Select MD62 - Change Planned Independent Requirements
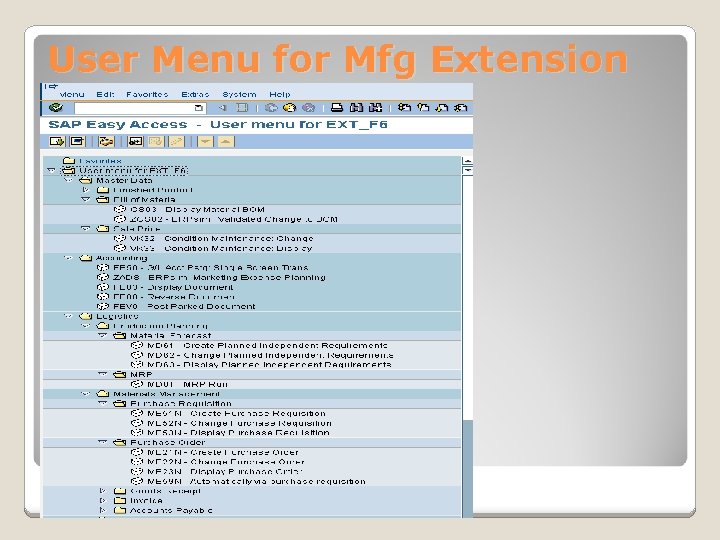 pyautogui.click(x=270, y=355)
